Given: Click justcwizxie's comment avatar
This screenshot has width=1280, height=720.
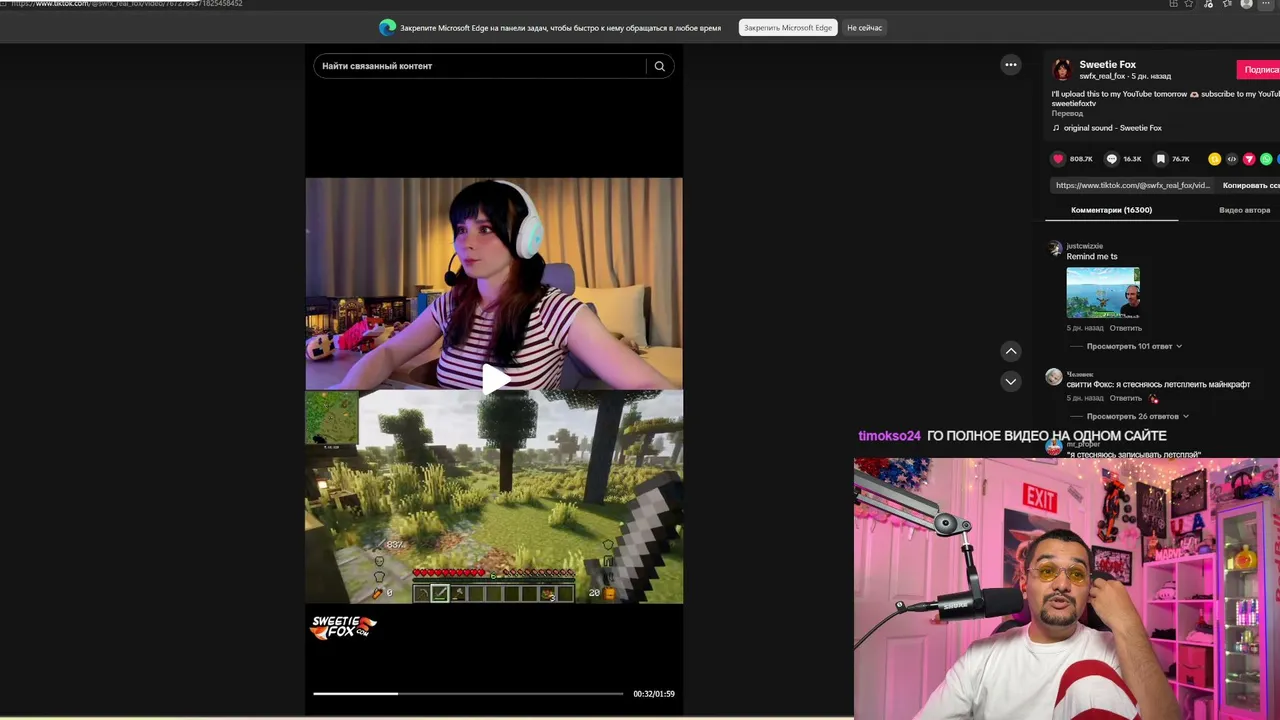Looking at the screenshot, I should tap(1055, 249).
